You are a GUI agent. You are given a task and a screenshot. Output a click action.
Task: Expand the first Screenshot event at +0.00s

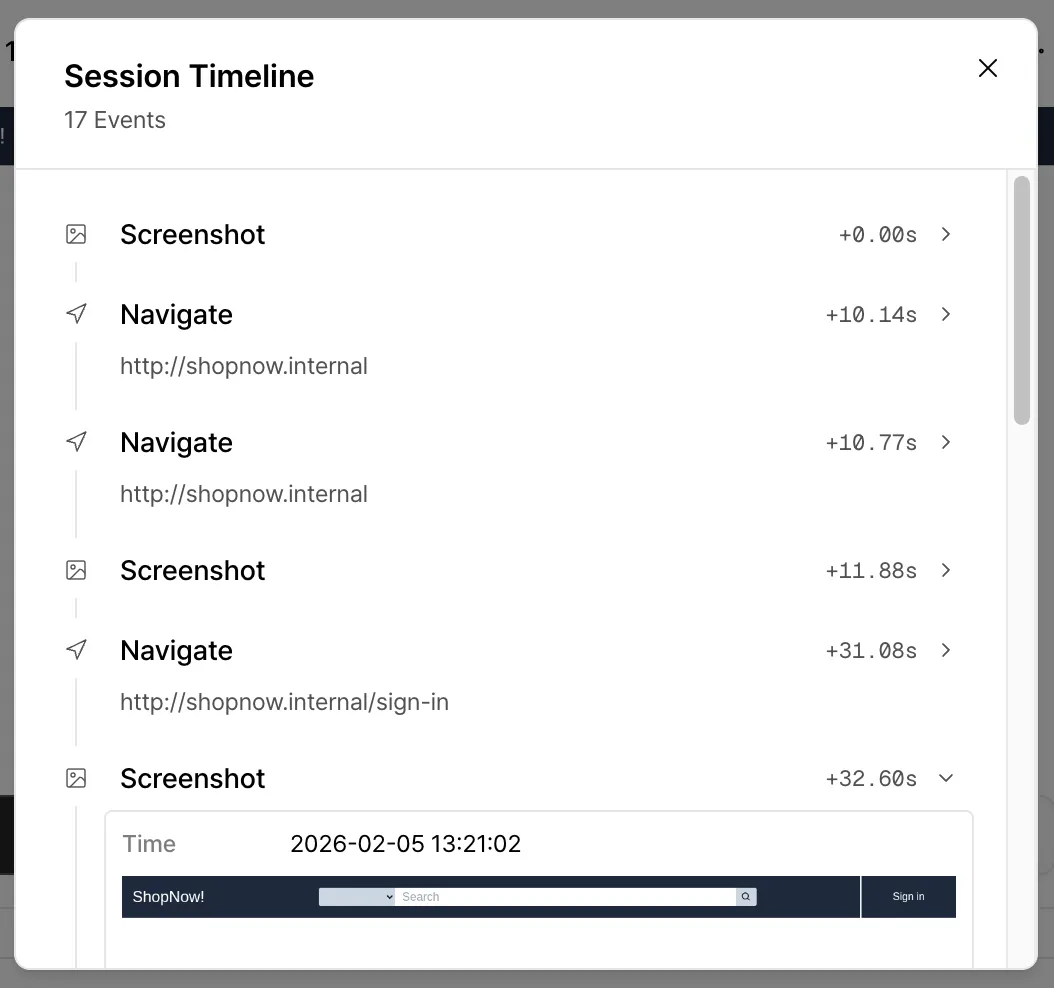tap(946, 234)
